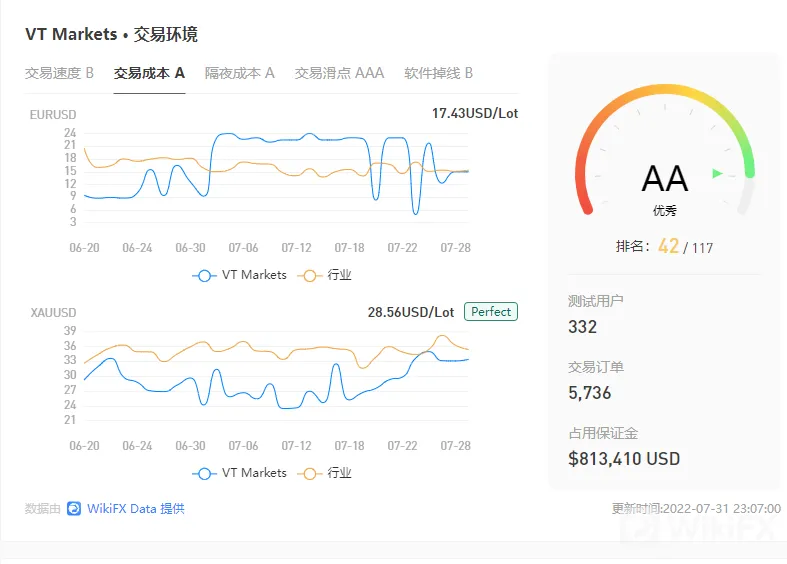Click the EURUSD chart label
The height and width of the screenshot is (564, 787).
pyautogui.click(x=53, y=115)
